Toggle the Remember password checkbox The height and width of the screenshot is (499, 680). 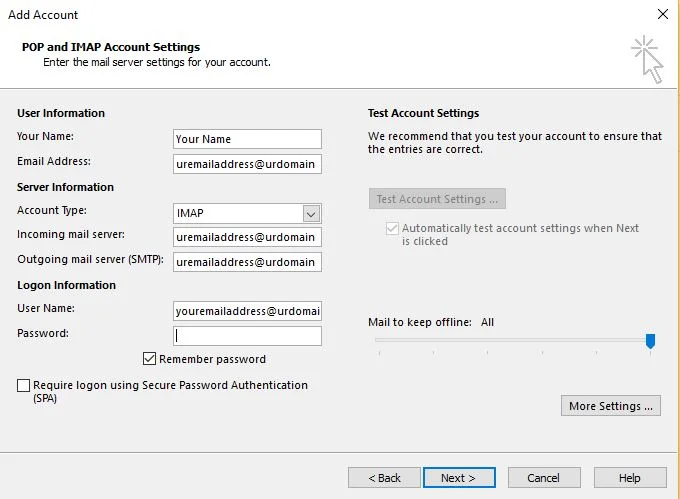(x=149, y=359)
